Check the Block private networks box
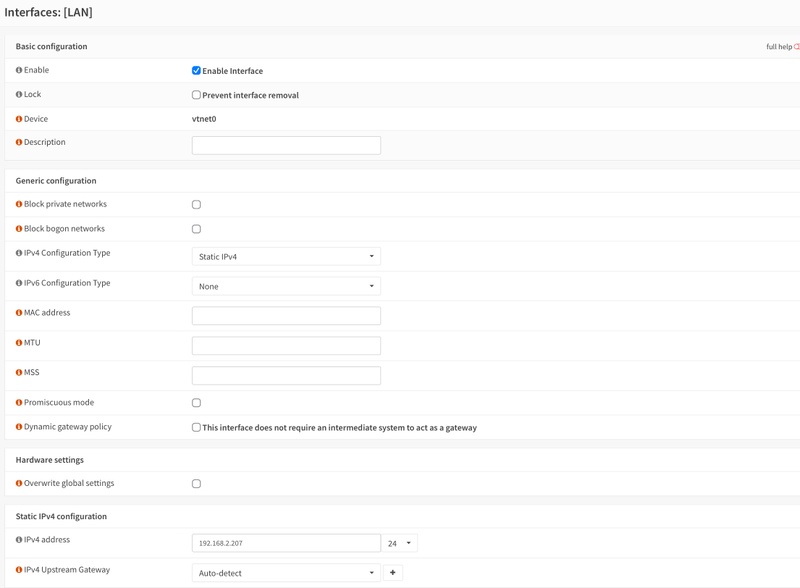 point(196,205)
